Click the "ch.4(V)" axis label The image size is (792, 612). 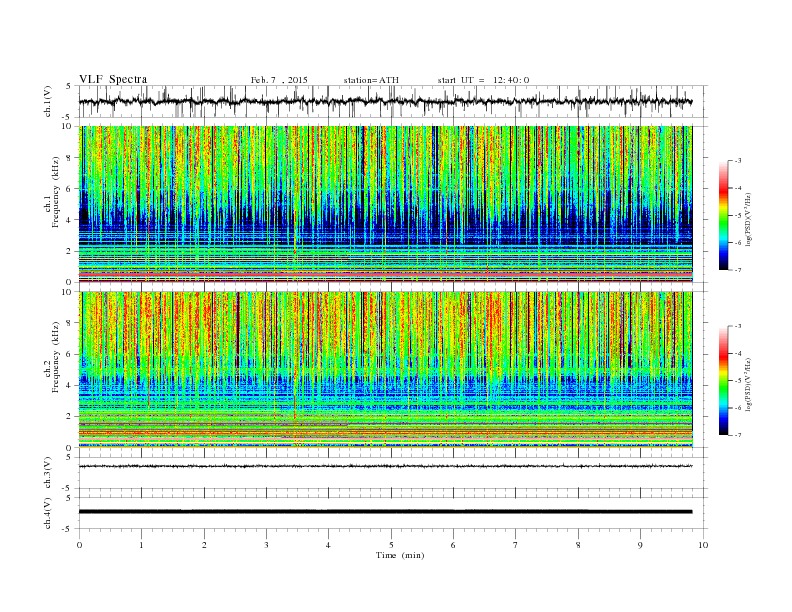tap(48, 513)
